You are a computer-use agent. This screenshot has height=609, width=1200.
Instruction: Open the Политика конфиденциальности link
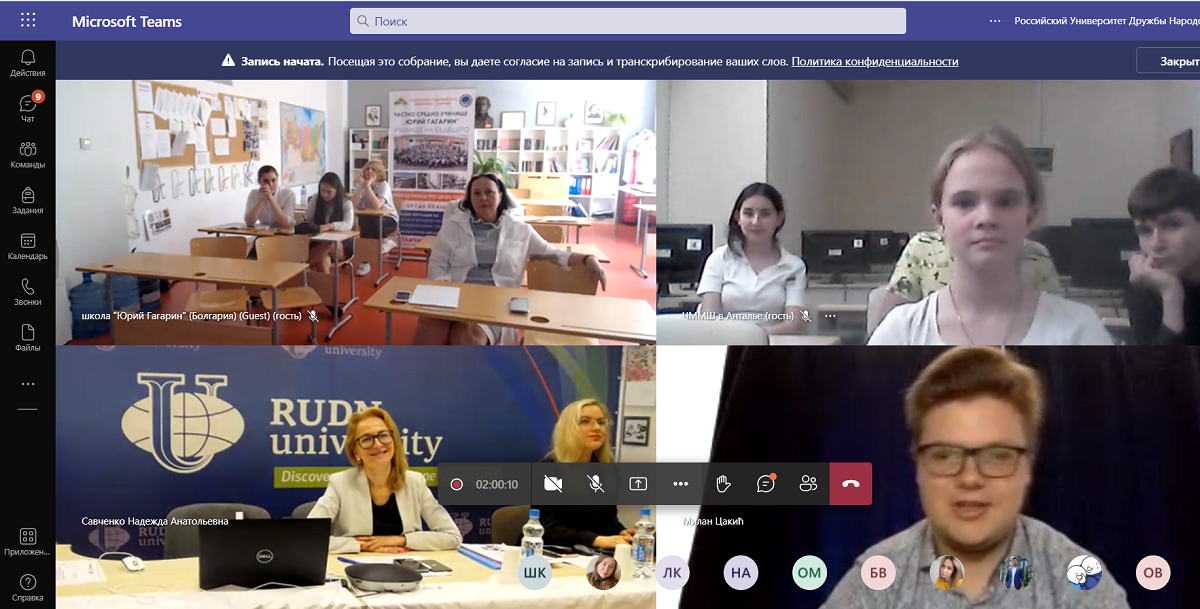pos(875,61)
